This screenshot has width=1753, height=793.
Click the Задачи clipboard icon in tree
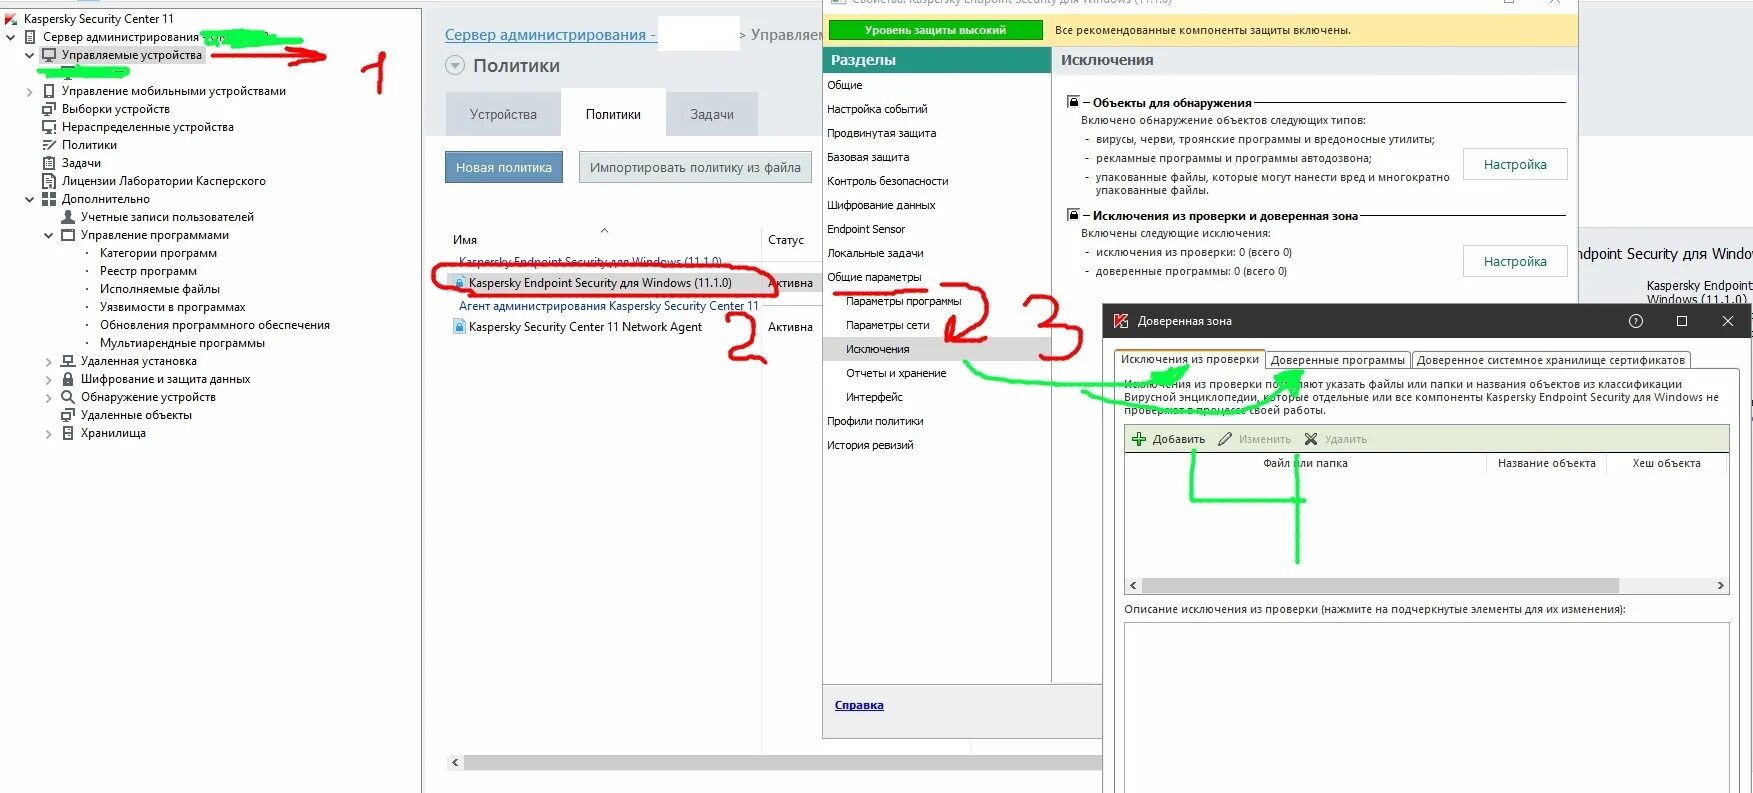pos(49,163)
